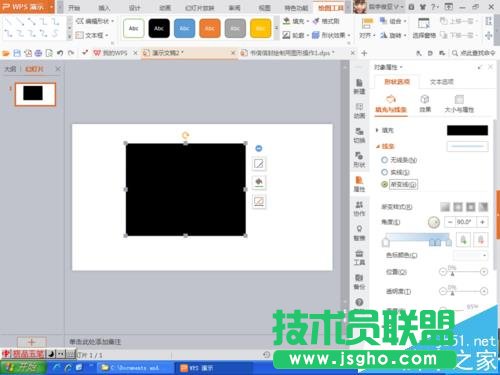500x375 pixels.
Task: Click the print icon in quick toolbar
Action: click(38, 53)
